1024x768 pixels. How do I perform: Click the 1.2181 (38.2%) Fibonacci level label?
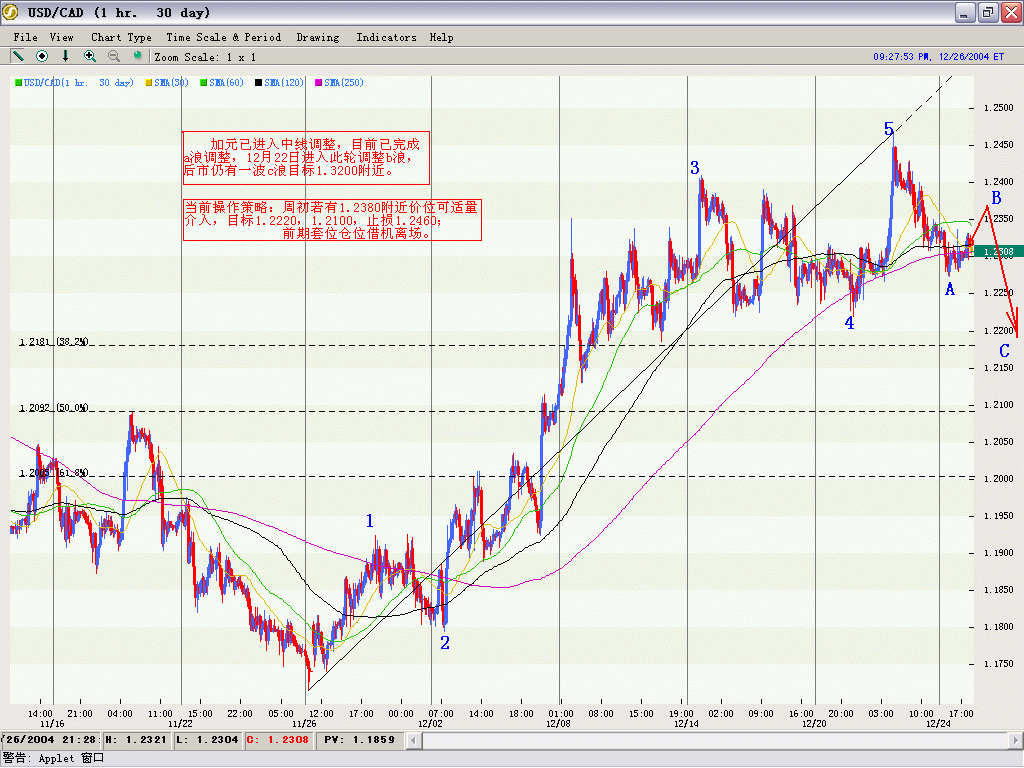[54, 342]
